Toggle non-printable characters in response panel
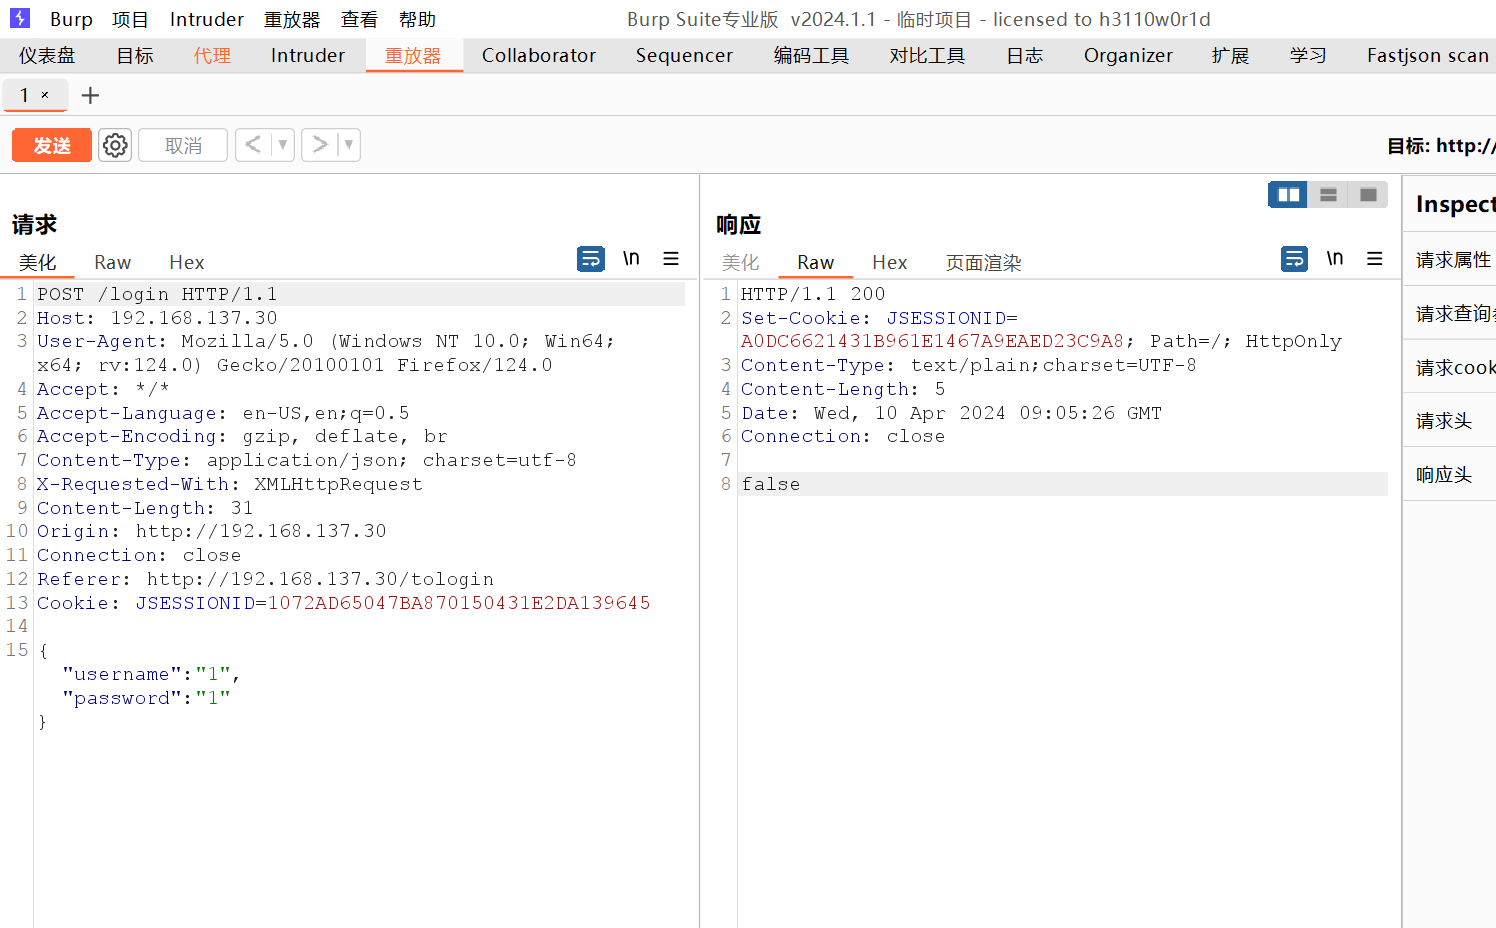Viewport: 1496px width, 928px height. (x=1335, y=259)
